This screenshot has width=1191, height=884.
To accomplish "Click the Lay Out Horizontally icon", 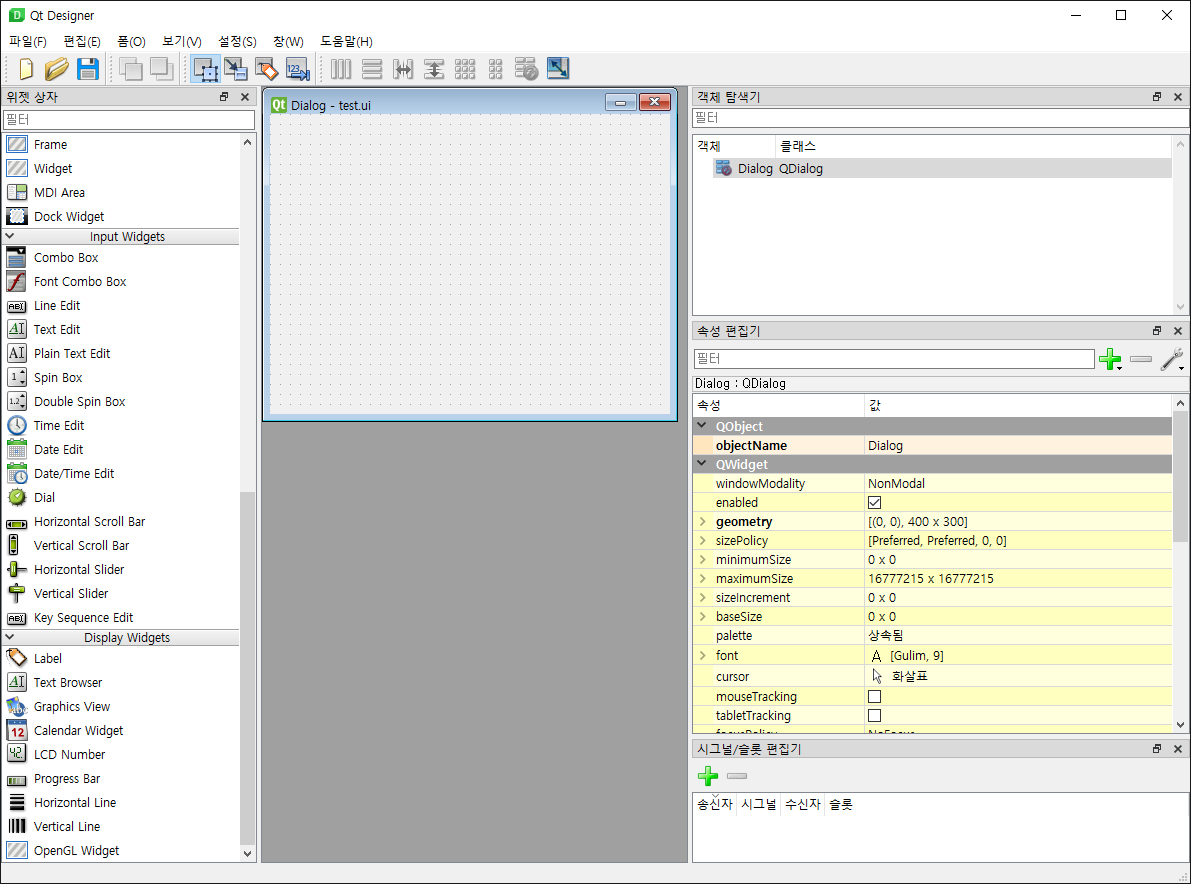I will 341,69.
